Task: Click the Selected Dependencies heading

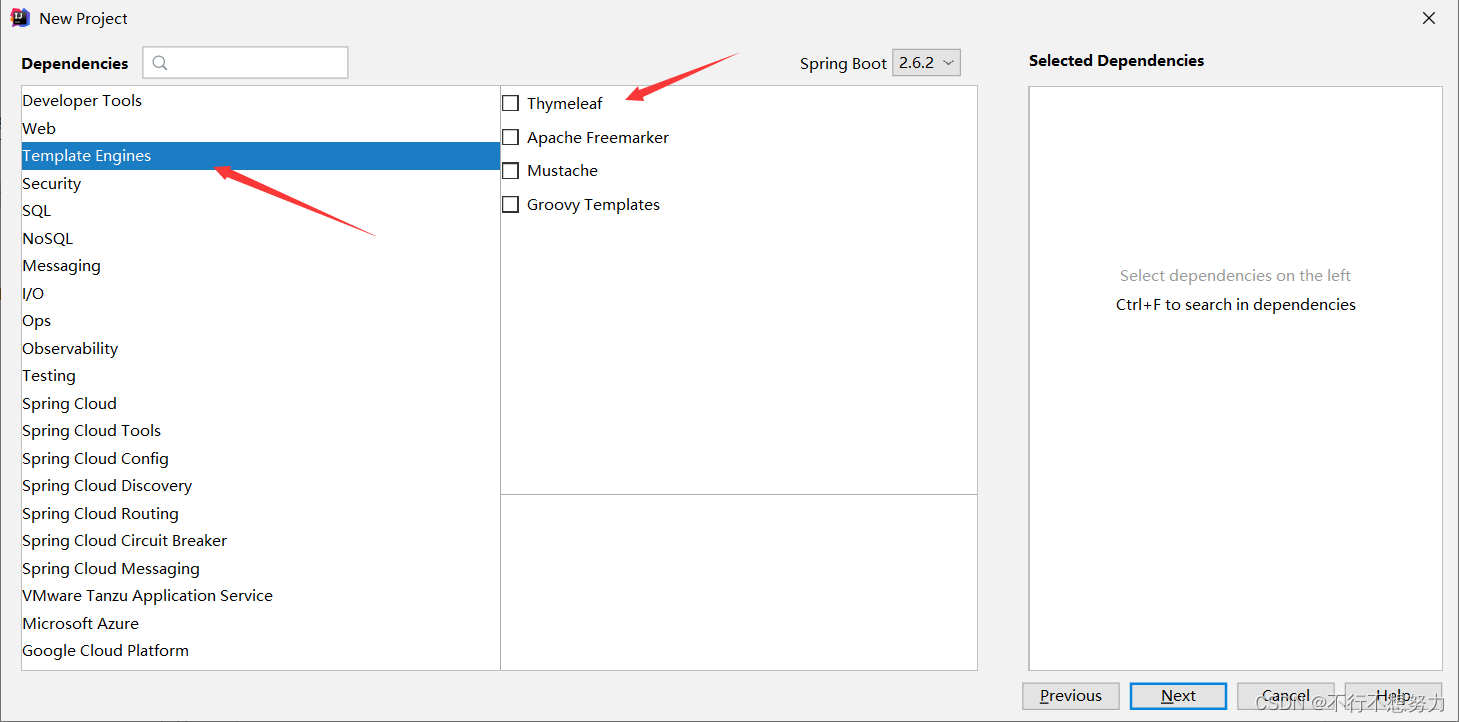Action: pos(1116,60)
